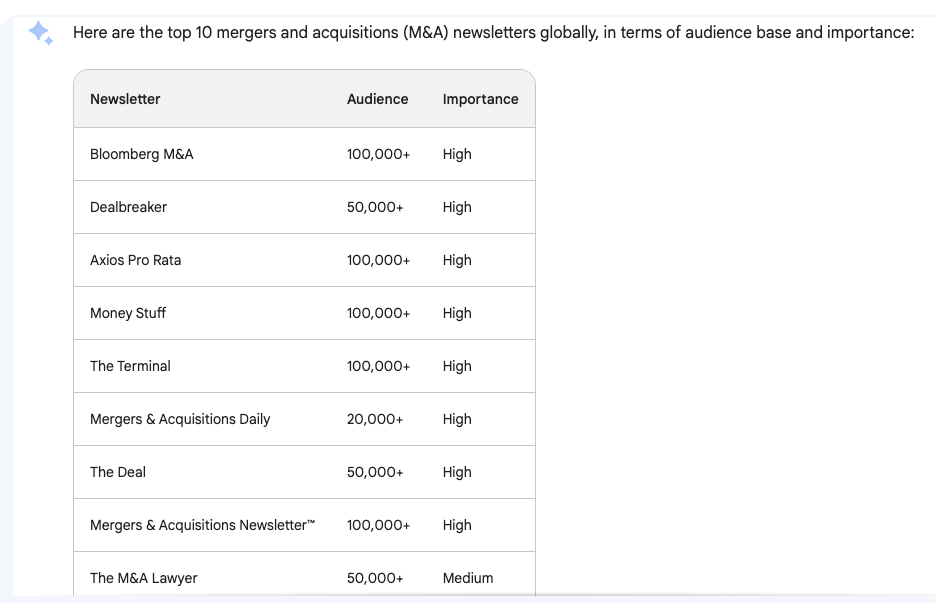Click Mergers & Acquisitions Daily audience value 20,000+
Viewport: 936px width, 603px height.
pos(375,419)
